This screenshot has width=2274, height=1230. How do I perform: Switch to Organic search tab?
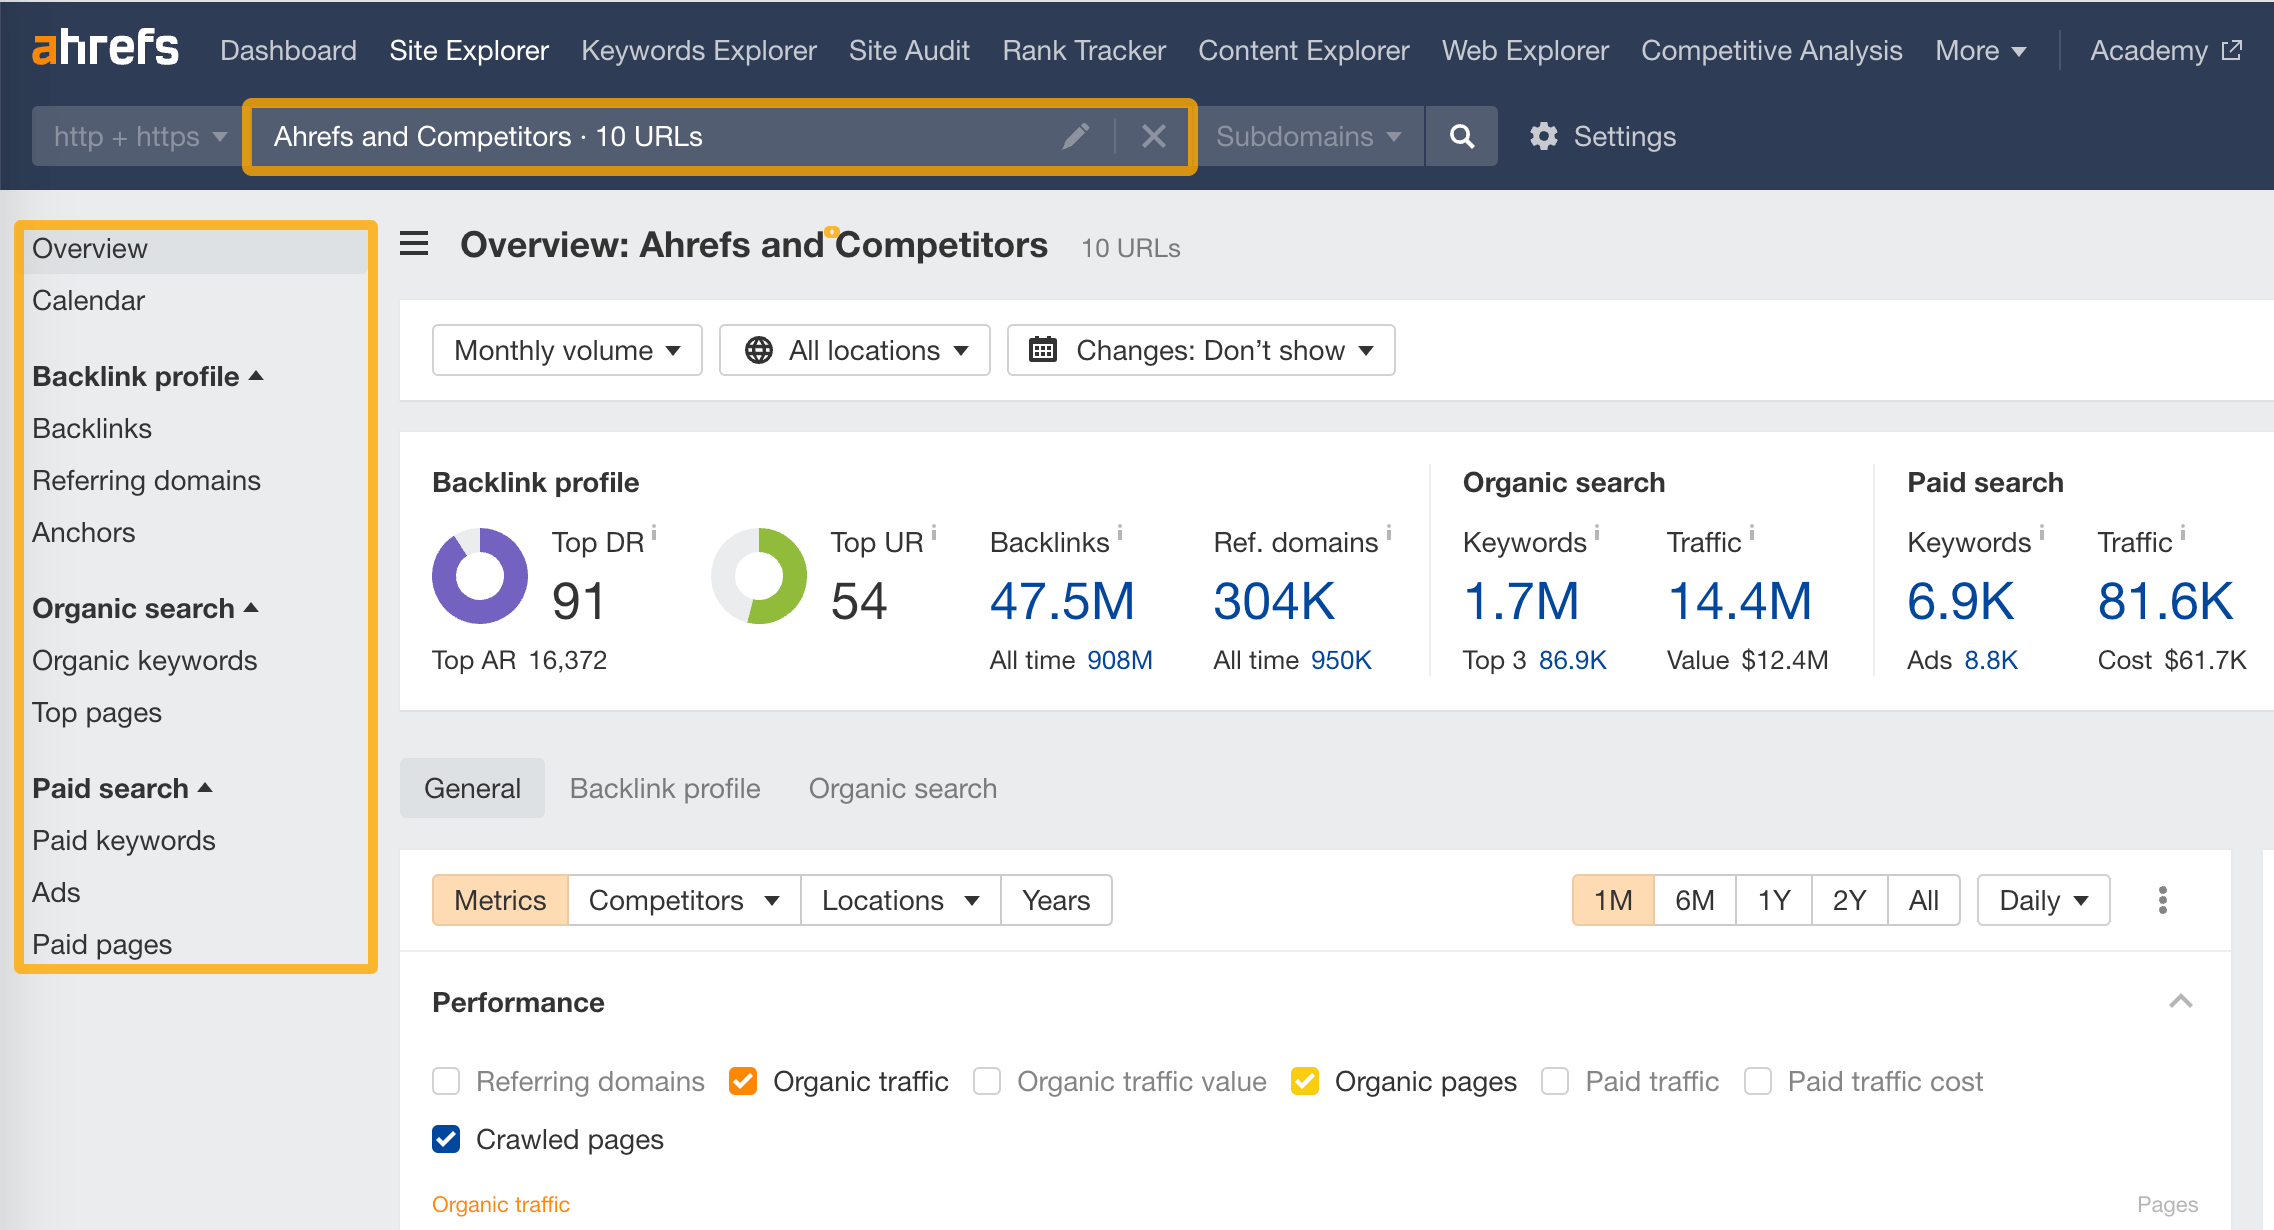[x=904, y=788]
